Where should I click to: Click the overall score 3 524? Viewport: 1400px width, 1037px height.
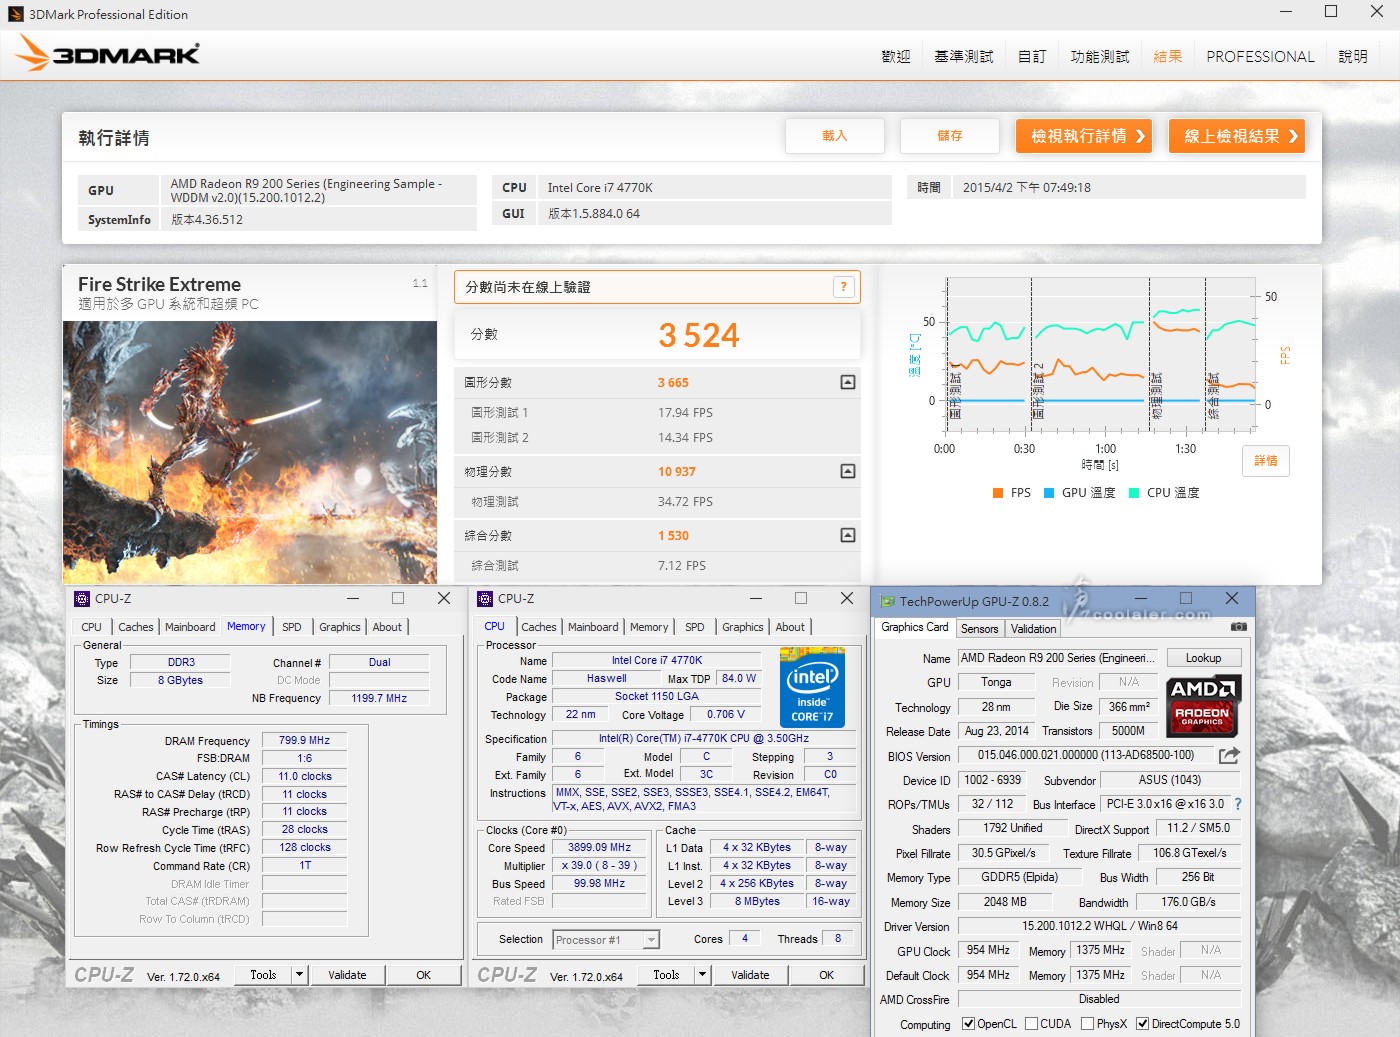699,335
